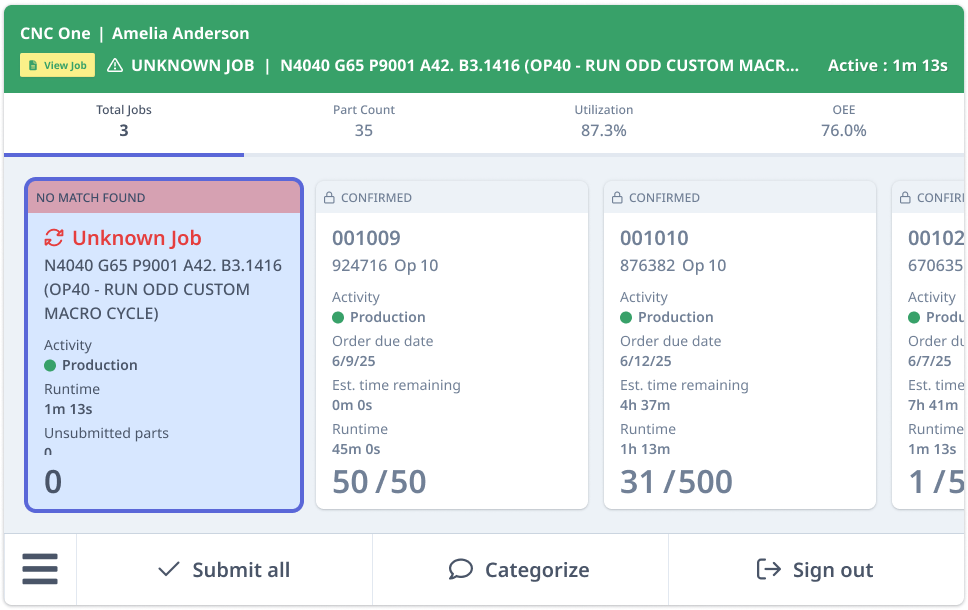Click the Sign out arrow icon
The image size is (968, 610).
[768, 570]
